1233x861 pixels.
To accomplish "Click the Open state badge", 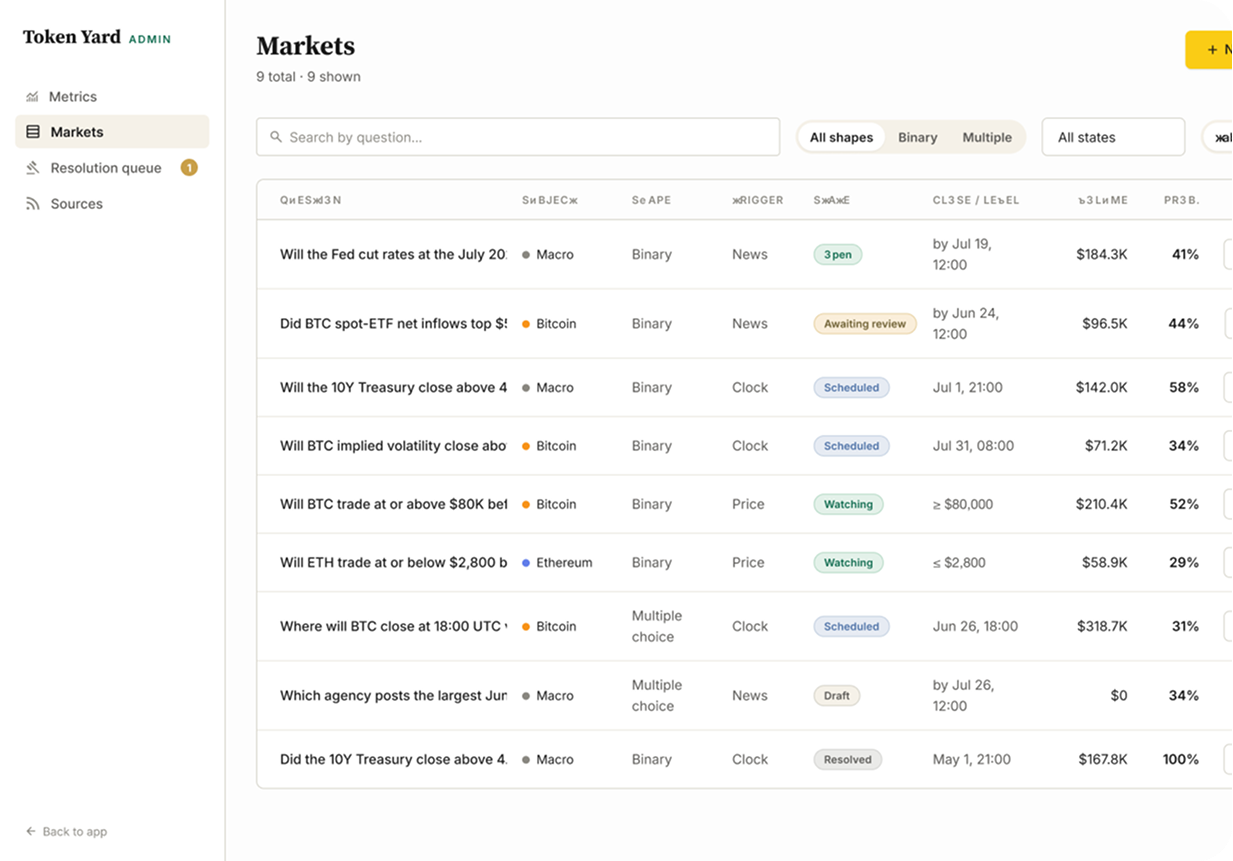I will point(838,255).
